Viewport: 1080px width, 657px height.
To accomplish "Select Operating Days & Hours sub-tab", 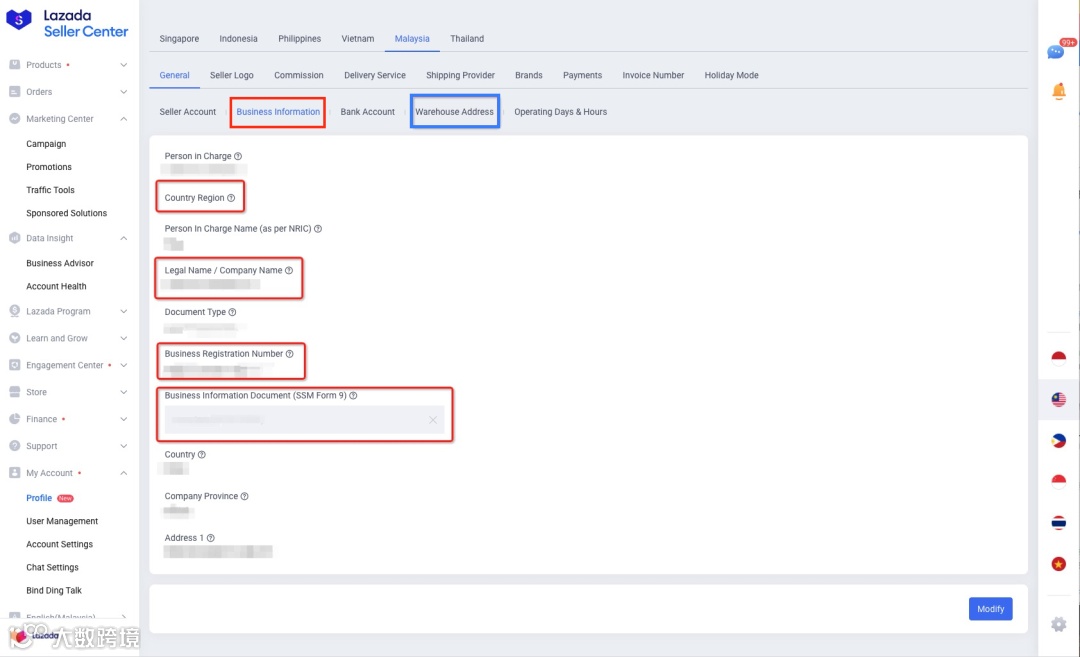I will coord(561,112).
